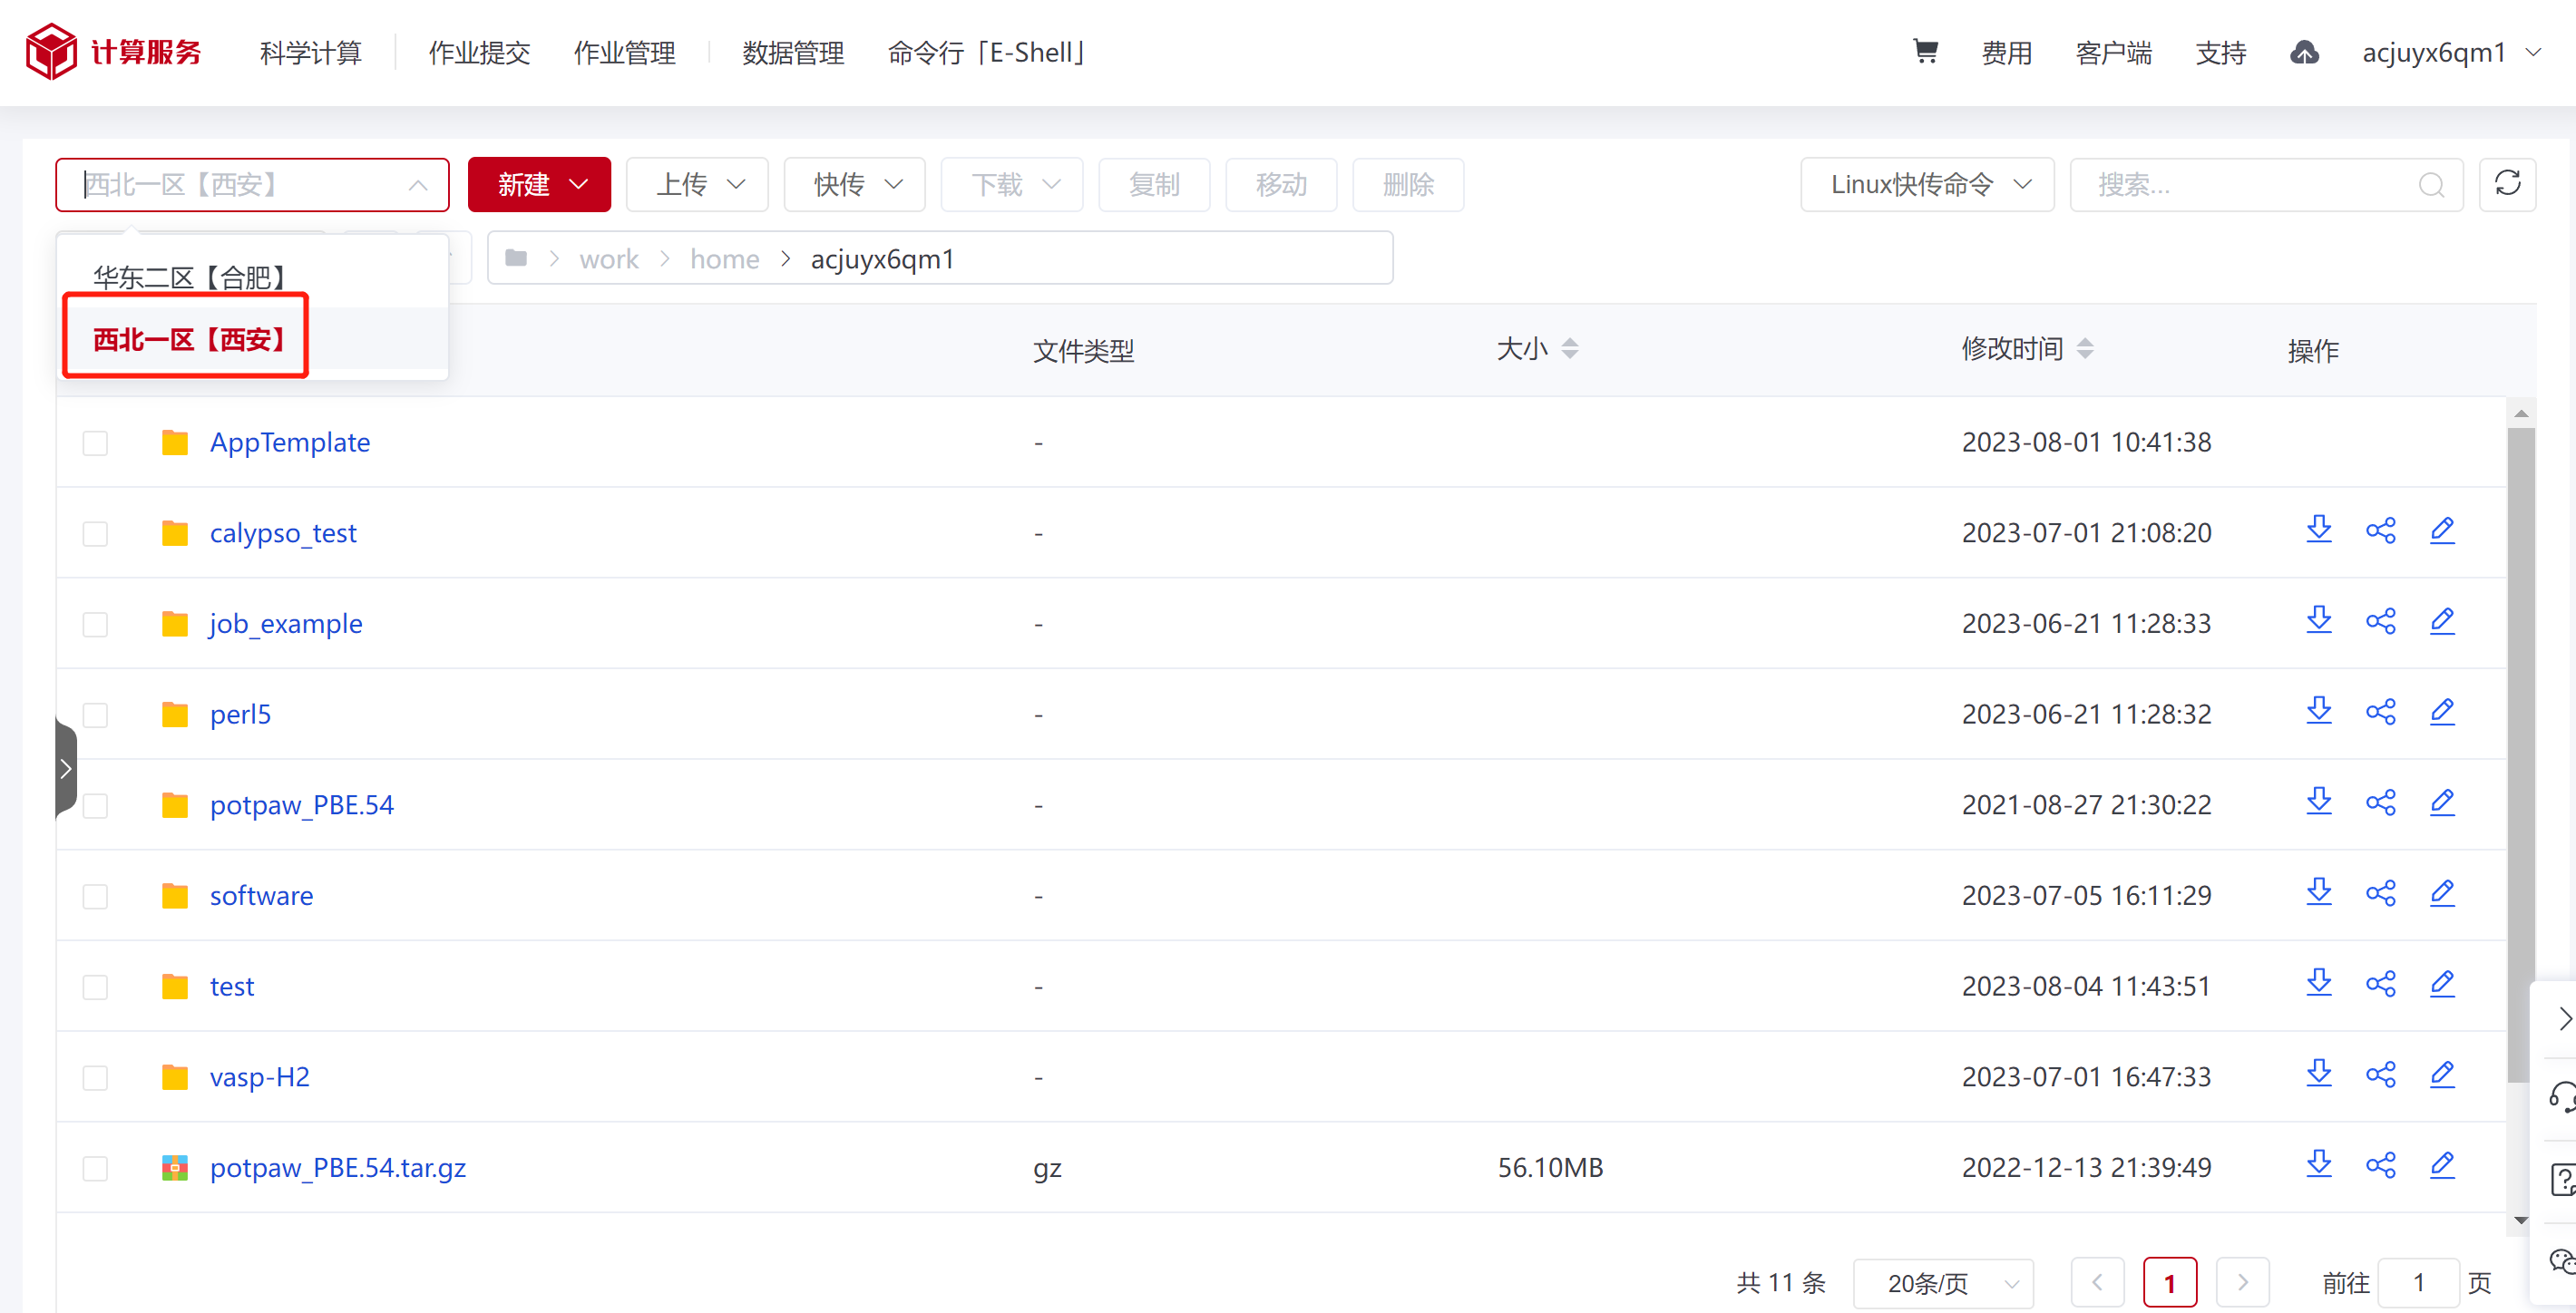Open 命令行「E-Shell」 menu item

pyautogui.click(x=986, y=52)
